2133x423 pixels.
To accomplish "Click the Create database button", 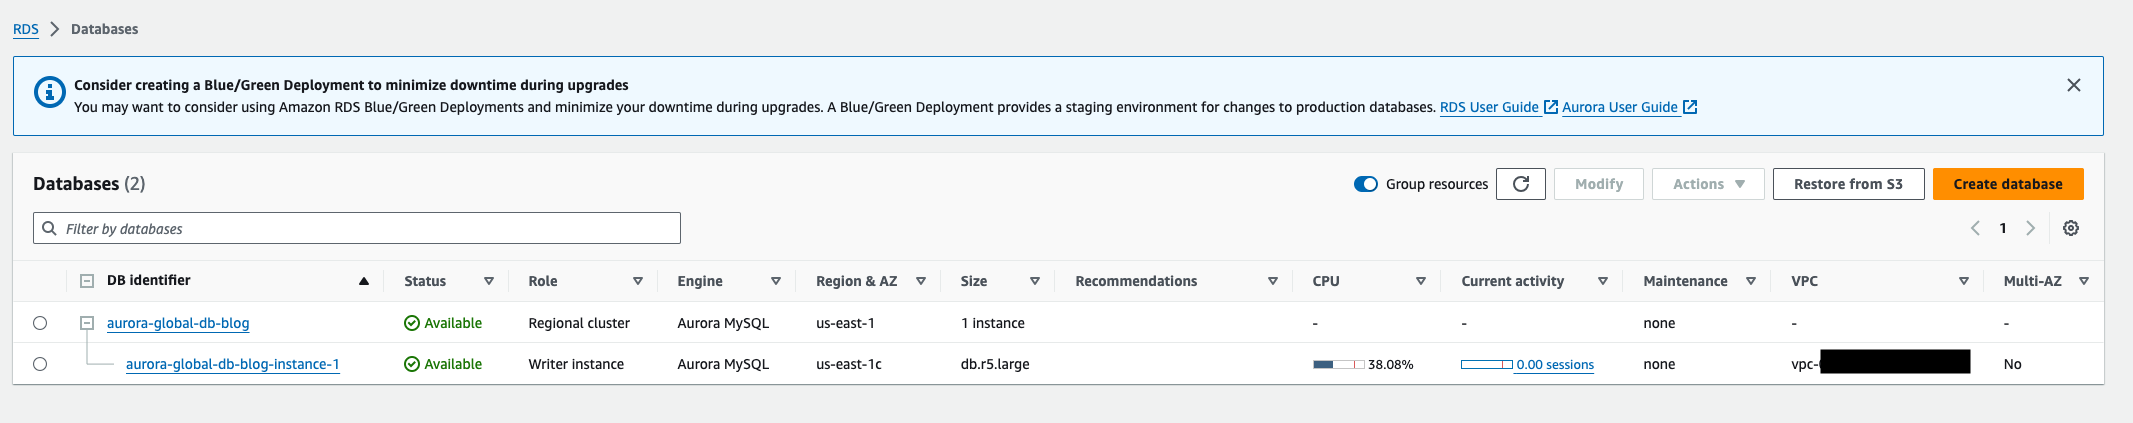I will 2007,184.
